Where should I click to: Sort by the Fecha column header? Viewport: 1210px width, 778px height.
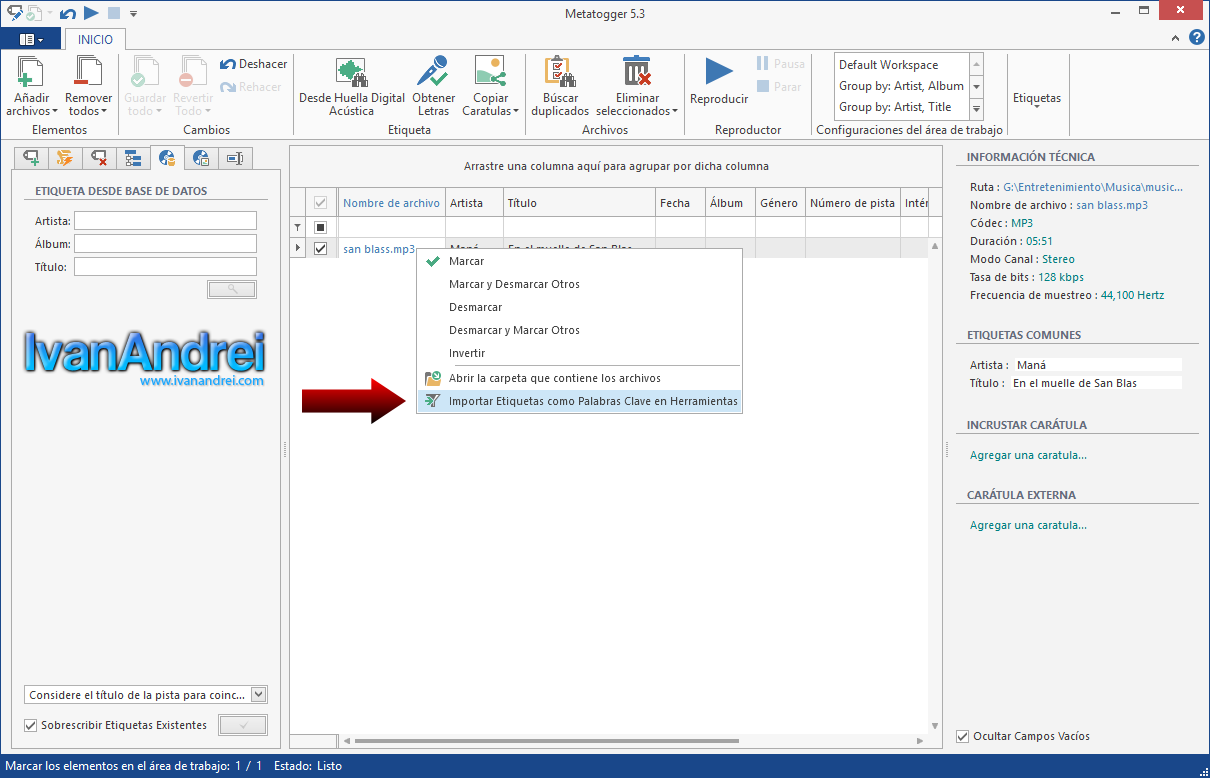[x=681, y=203]
